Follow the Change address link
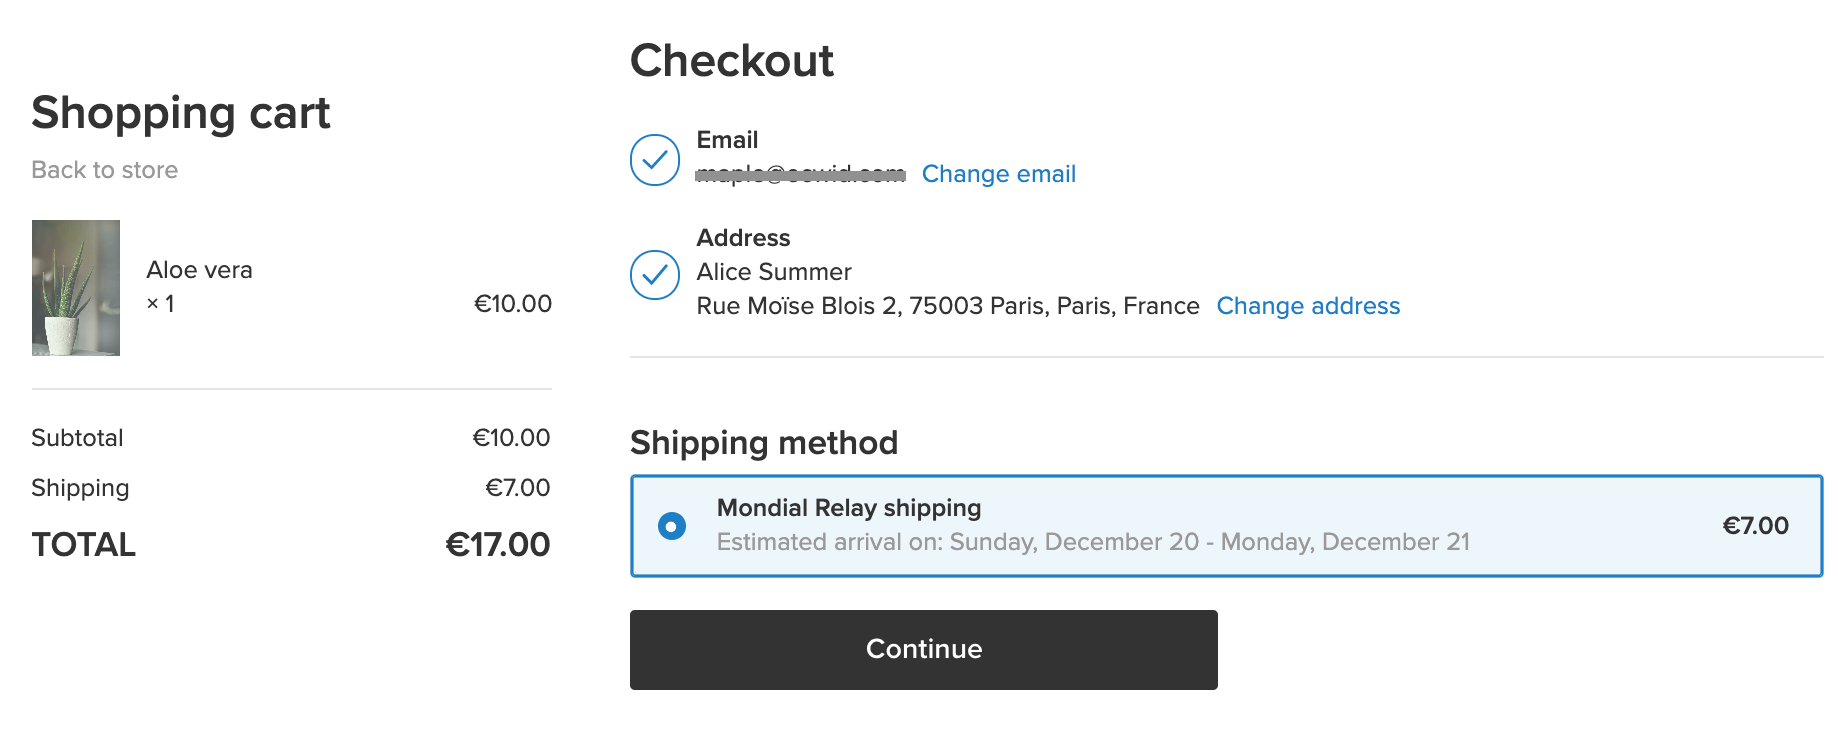Image resolution: width=1840 pixels, height=740 pixels. tap(1308, 306)
